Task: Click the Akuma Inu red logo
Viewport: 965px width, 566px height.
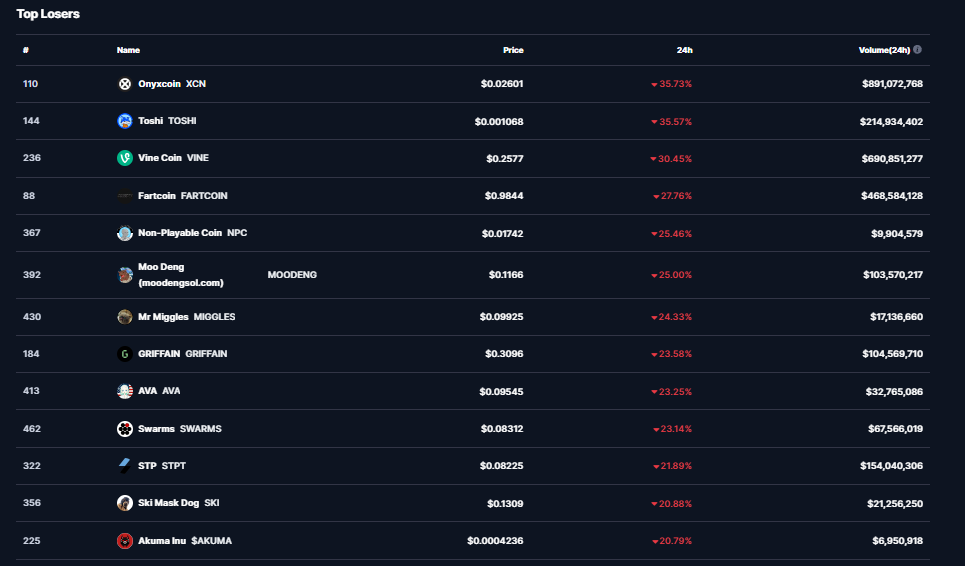Action: click(x=125, y=541)
